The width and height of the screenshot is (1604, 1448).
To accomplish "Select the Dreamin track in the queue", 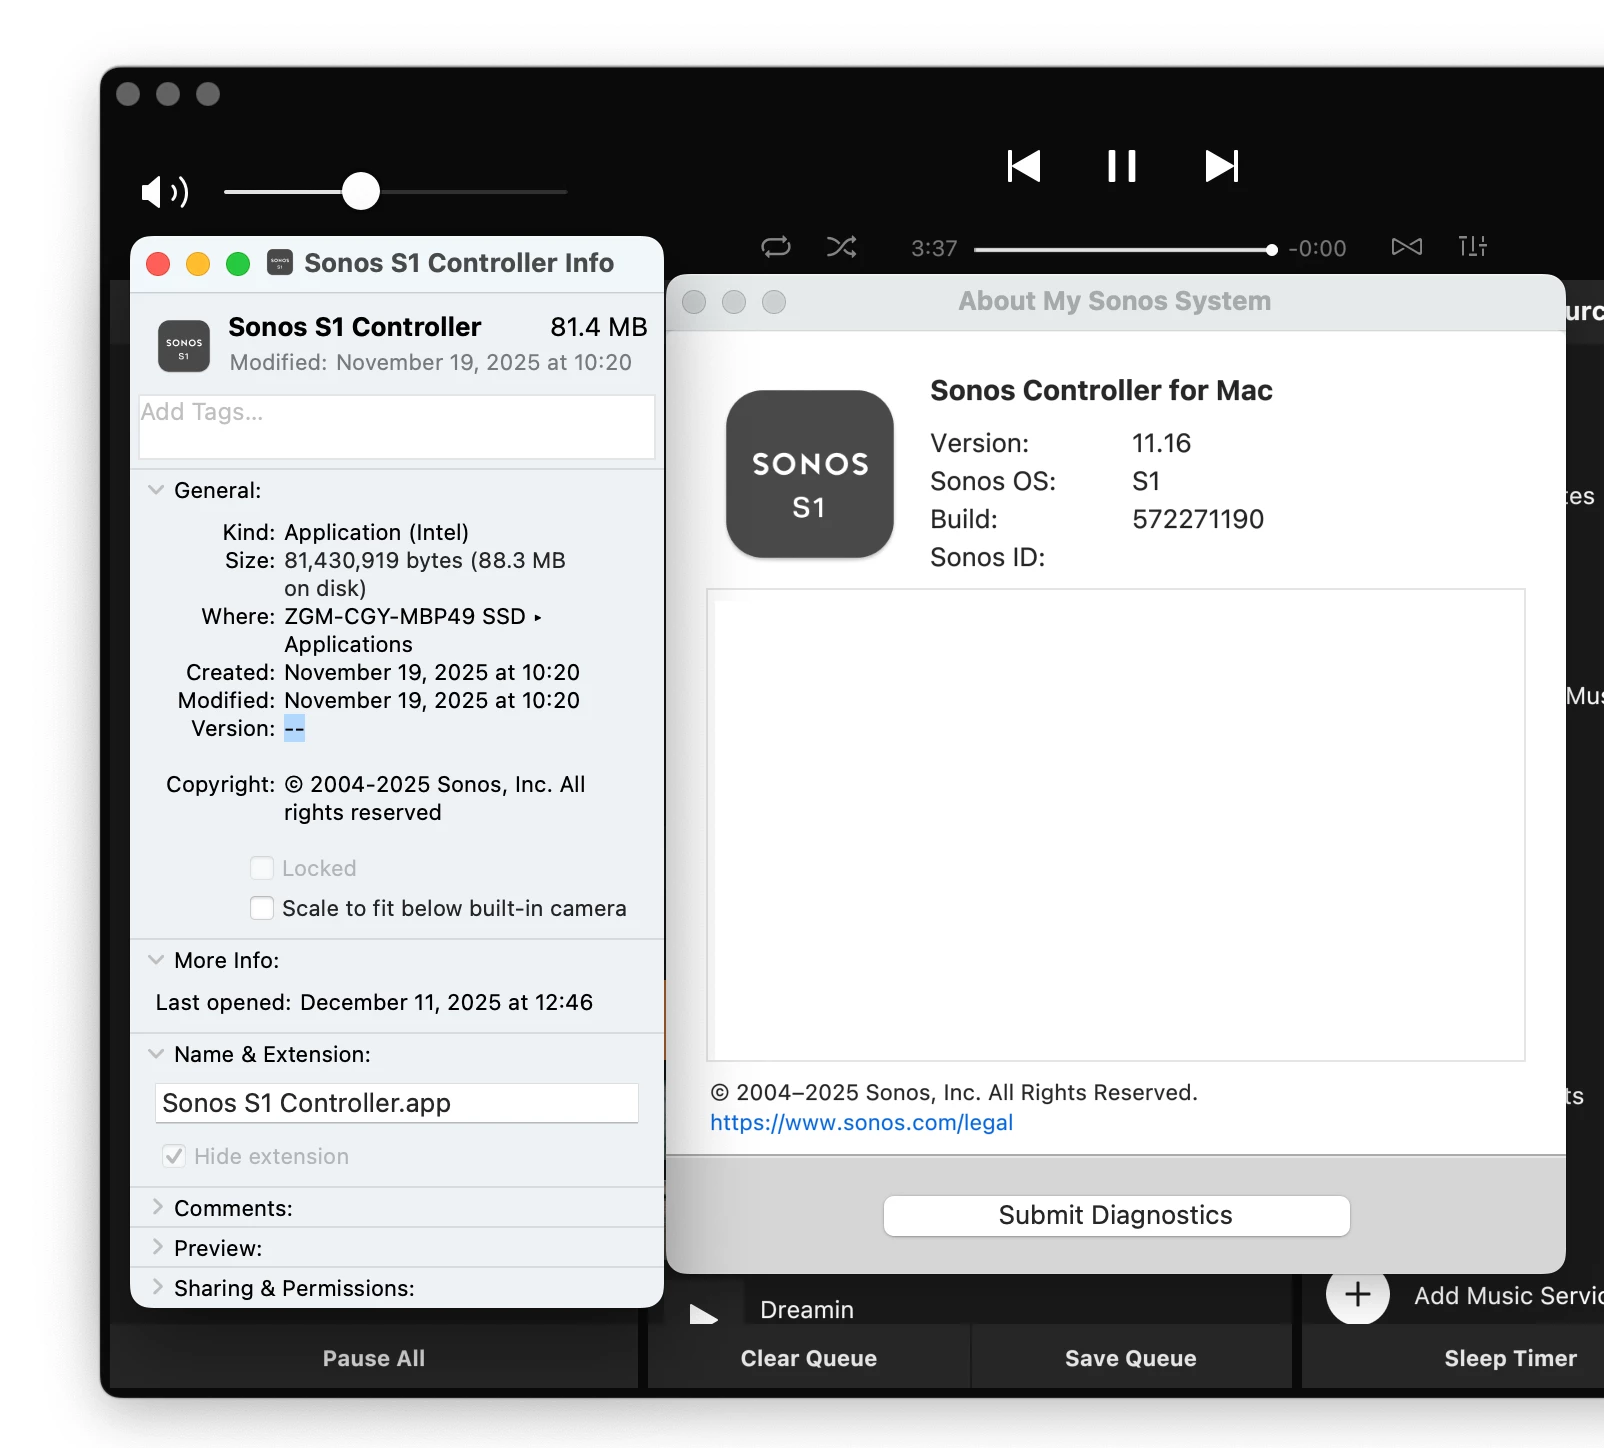I will 807,1310.
